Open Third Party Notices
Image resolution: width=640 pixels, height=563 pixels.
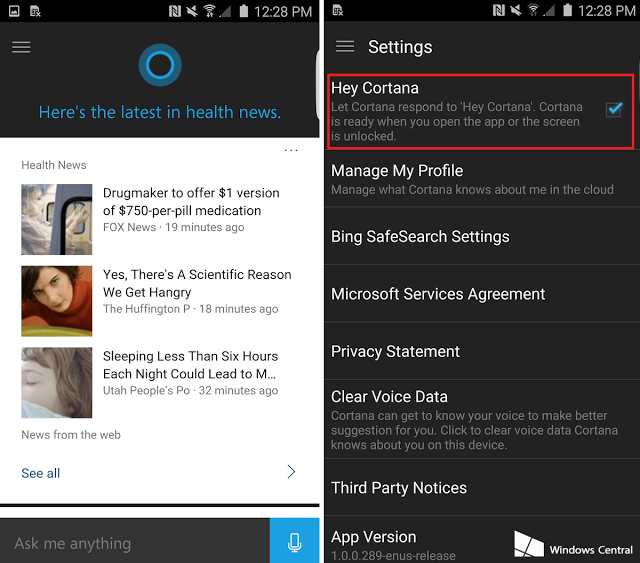(482, 487)
